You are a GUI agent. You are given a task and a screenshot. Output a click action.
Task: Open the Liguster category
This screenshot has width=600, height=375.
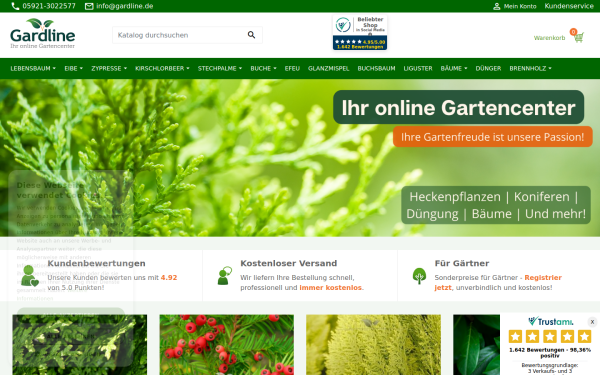[418, 68]
